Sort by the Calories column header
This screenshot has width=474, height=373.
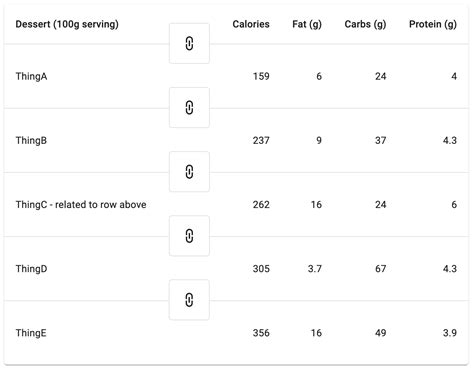[x=251, y=24]
